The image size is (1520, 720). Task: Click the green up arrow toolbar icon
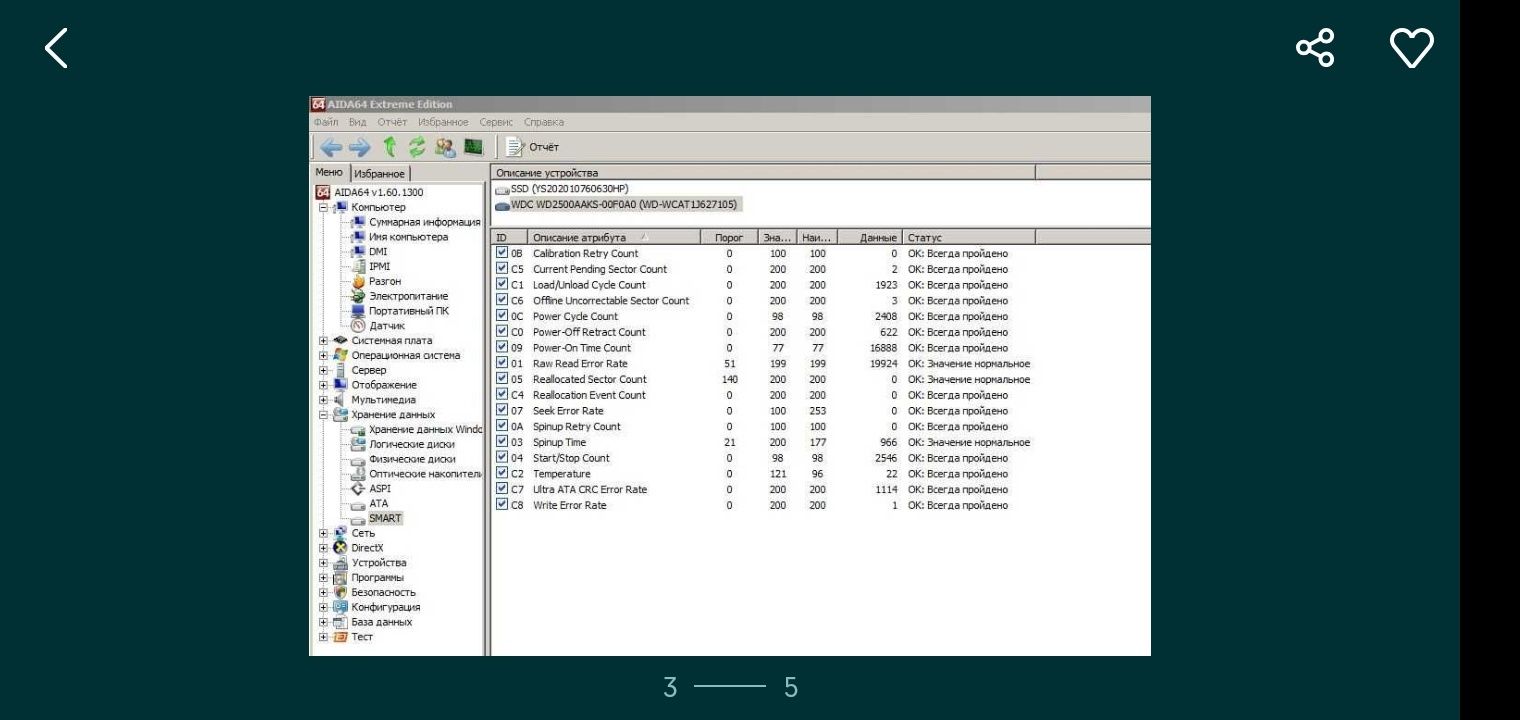[390, 147]
